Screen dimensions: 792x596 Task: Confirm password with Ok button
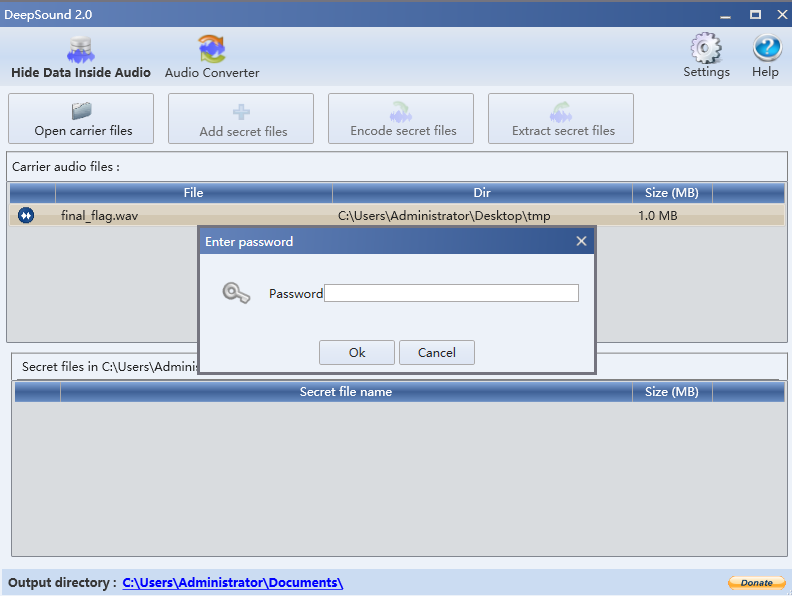(357, 353)
